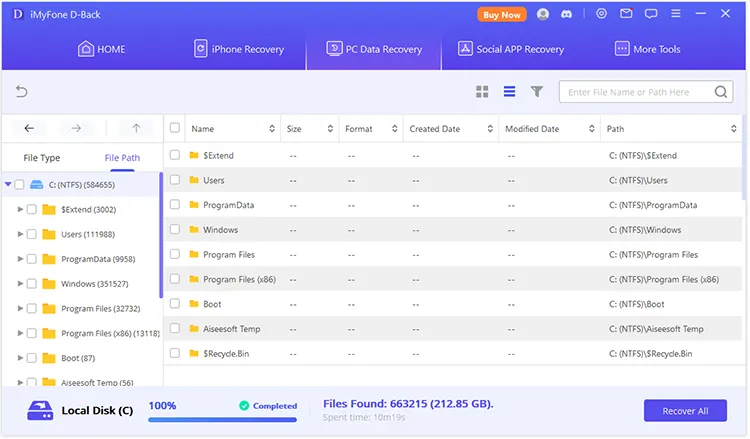Open the feedback chat bubble icon
The height and width of the screenshot is (439, 750).
(x=651, y=14)
